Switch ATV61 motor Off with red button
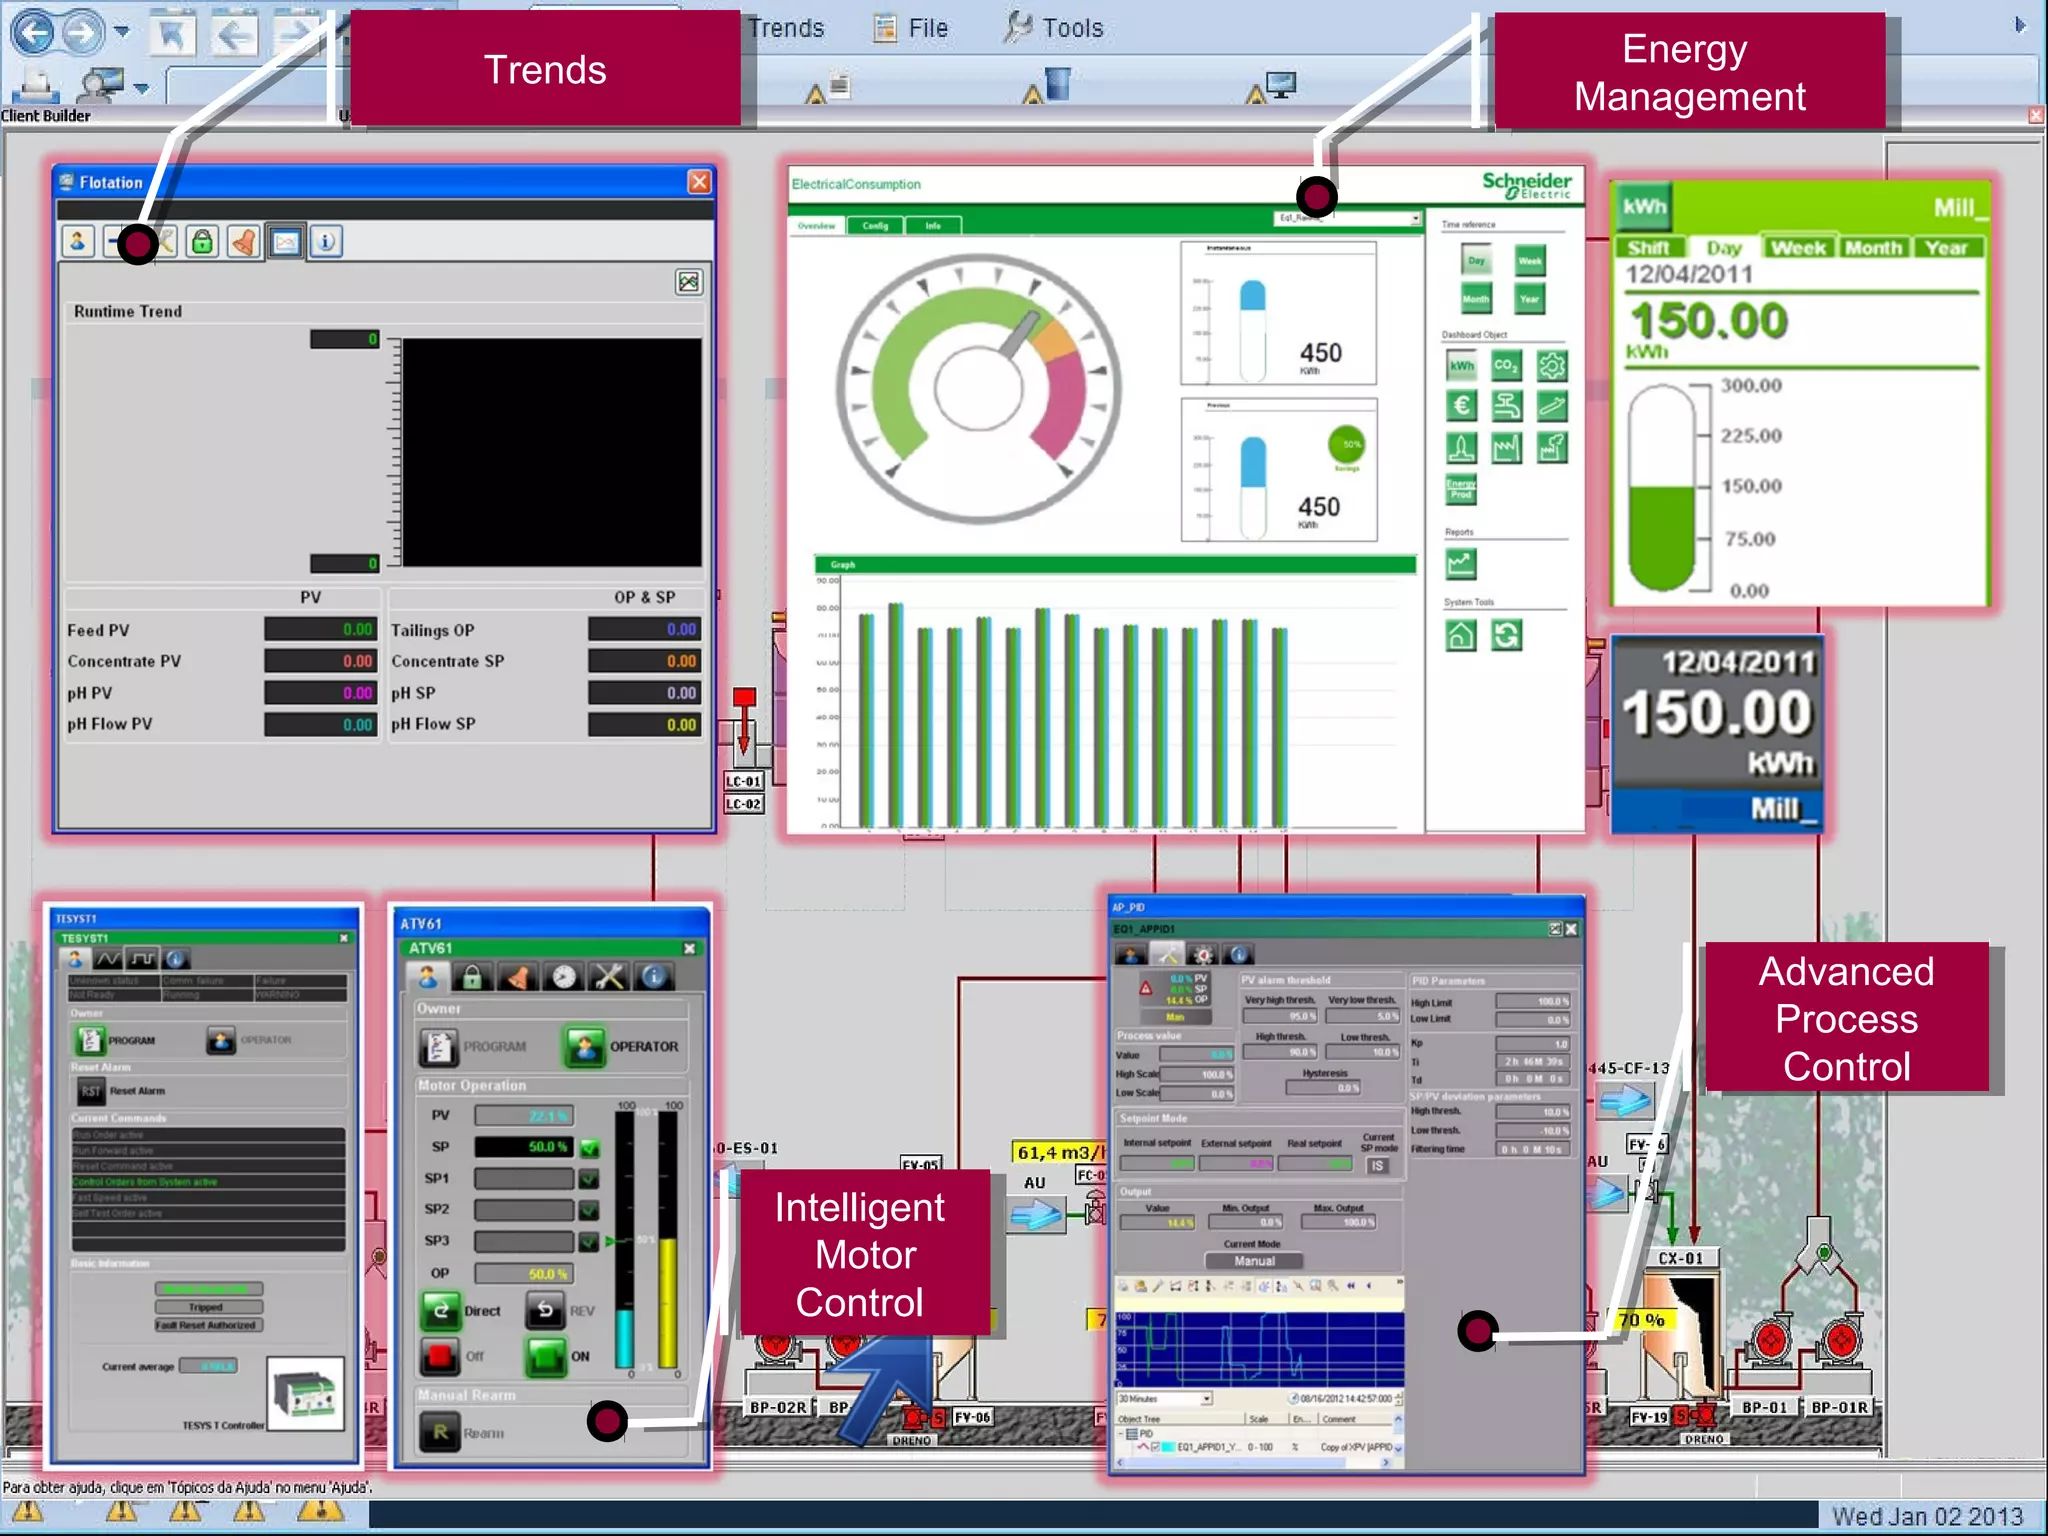The height and width of the screenshot is (1536, 2048). [439, 1357]
